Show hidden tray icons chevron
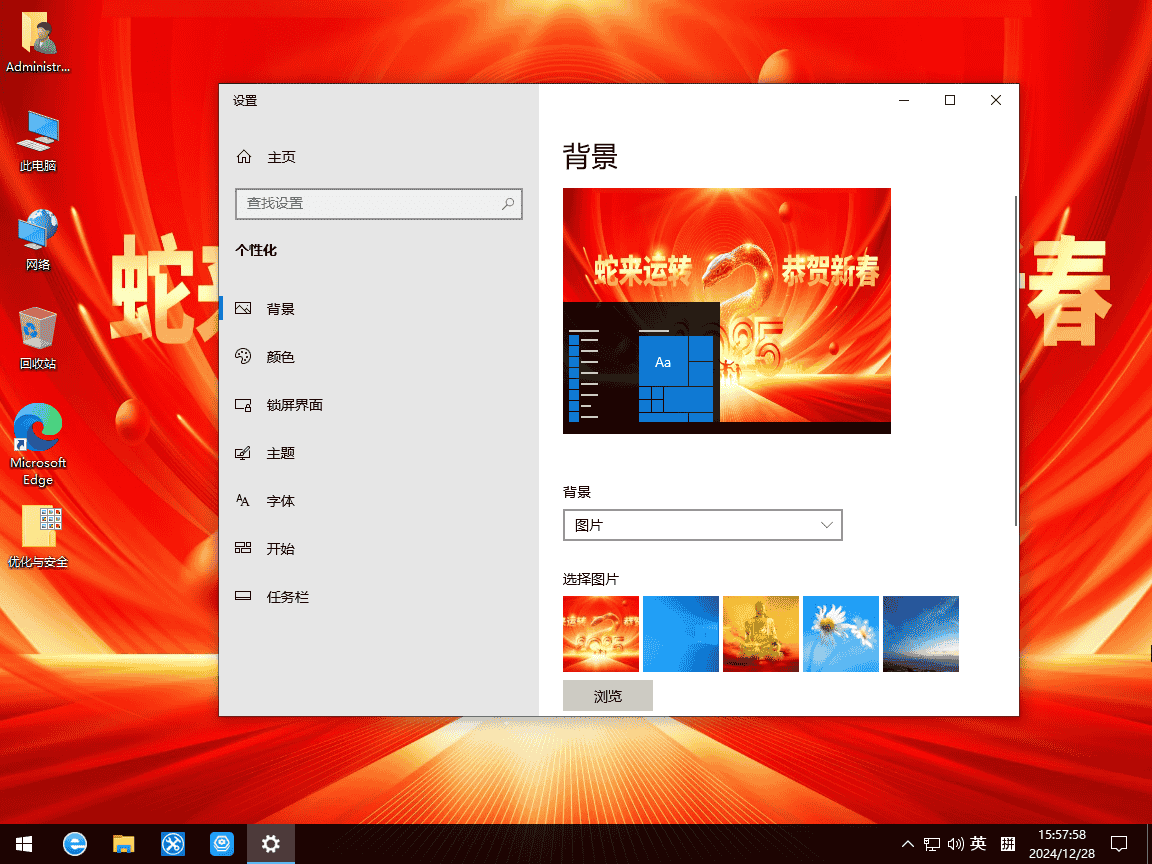The width and height of the screenshot is (1152, 864). point(908,844)
